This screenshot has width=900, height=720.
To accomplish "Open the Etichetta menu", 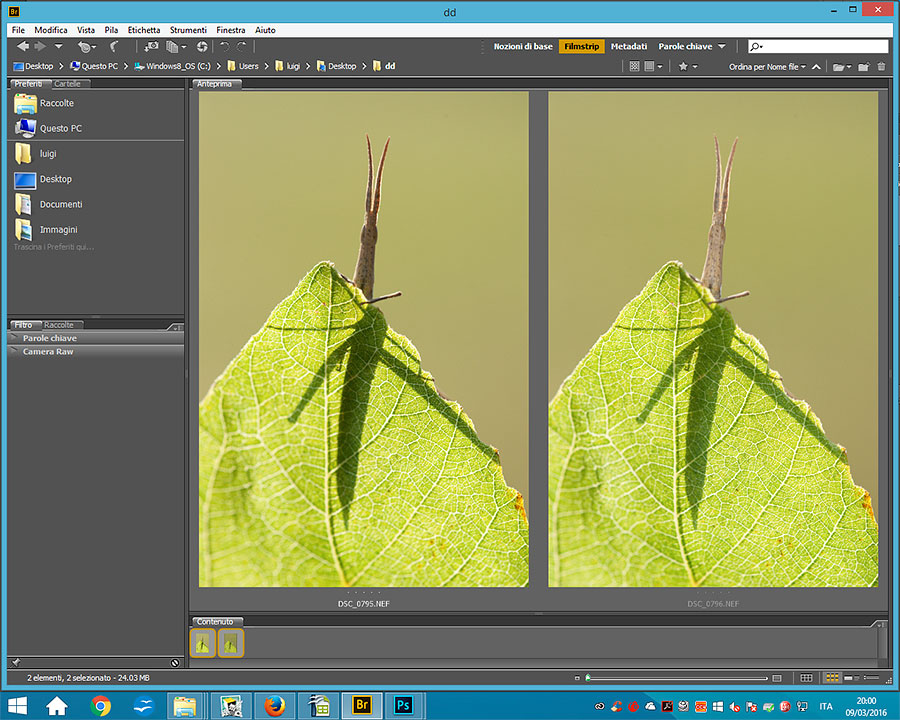I will 143,30.
